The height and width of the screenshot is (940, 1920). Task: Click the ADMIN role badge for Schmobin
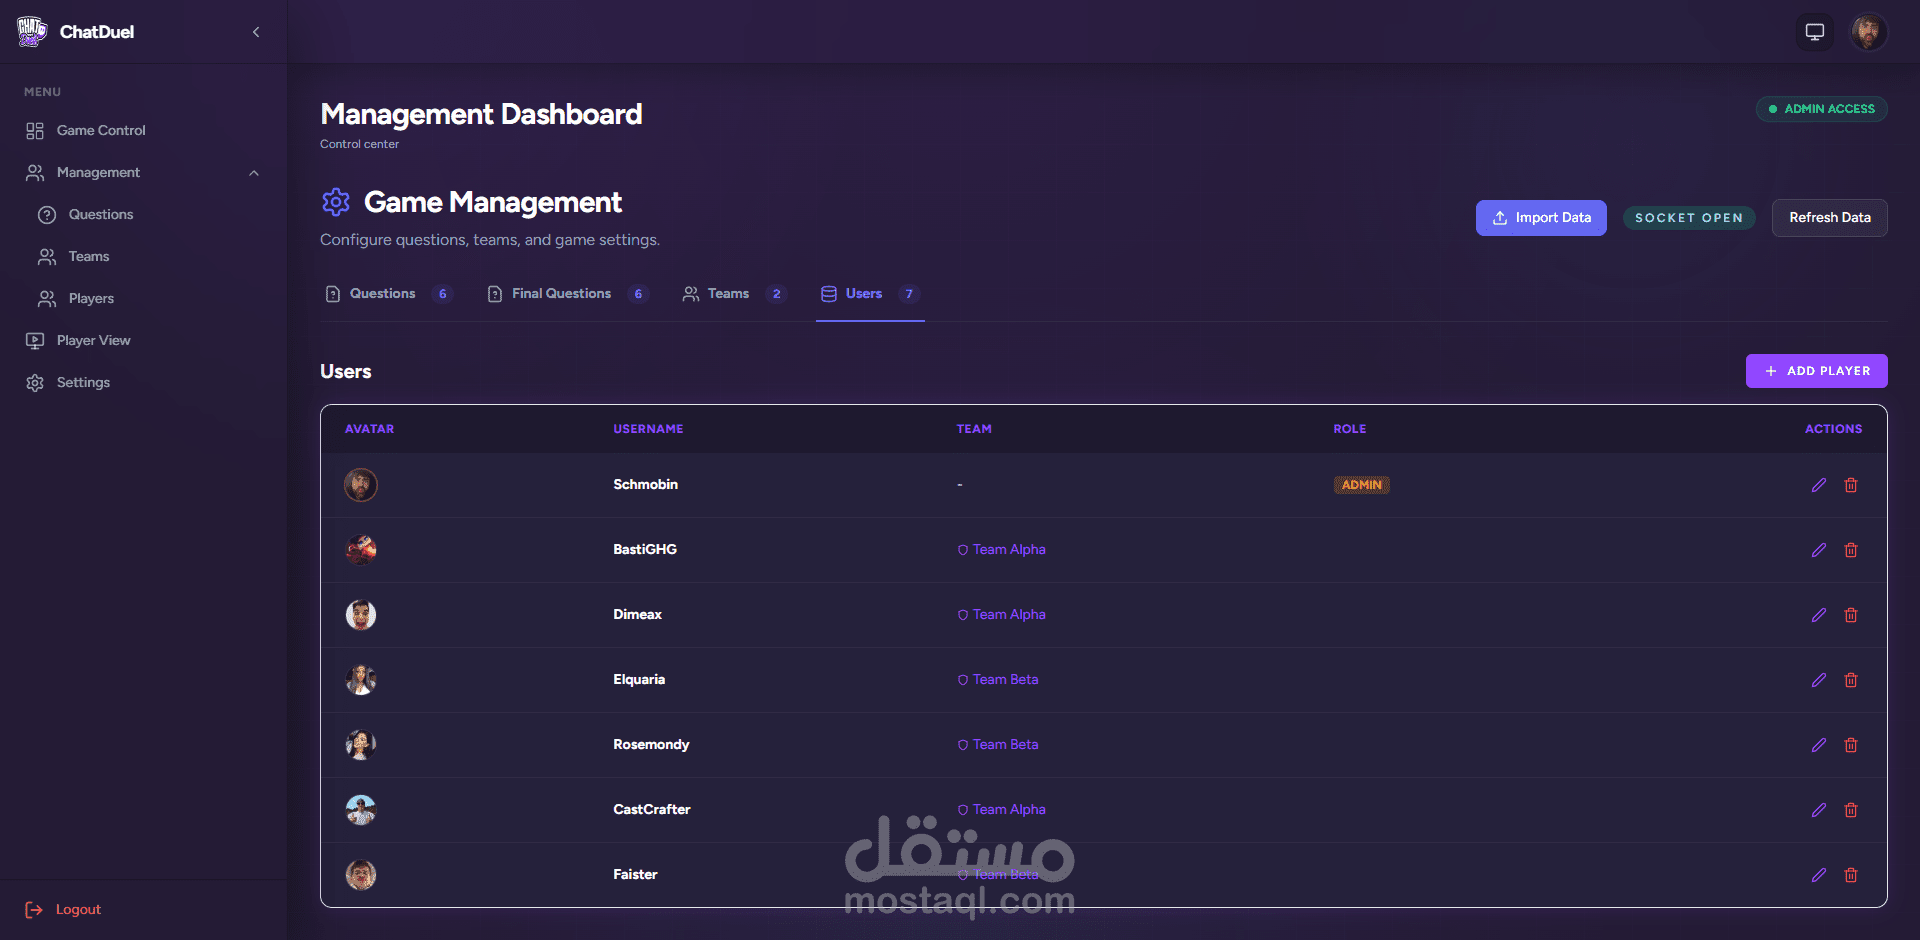(1361, 485)
